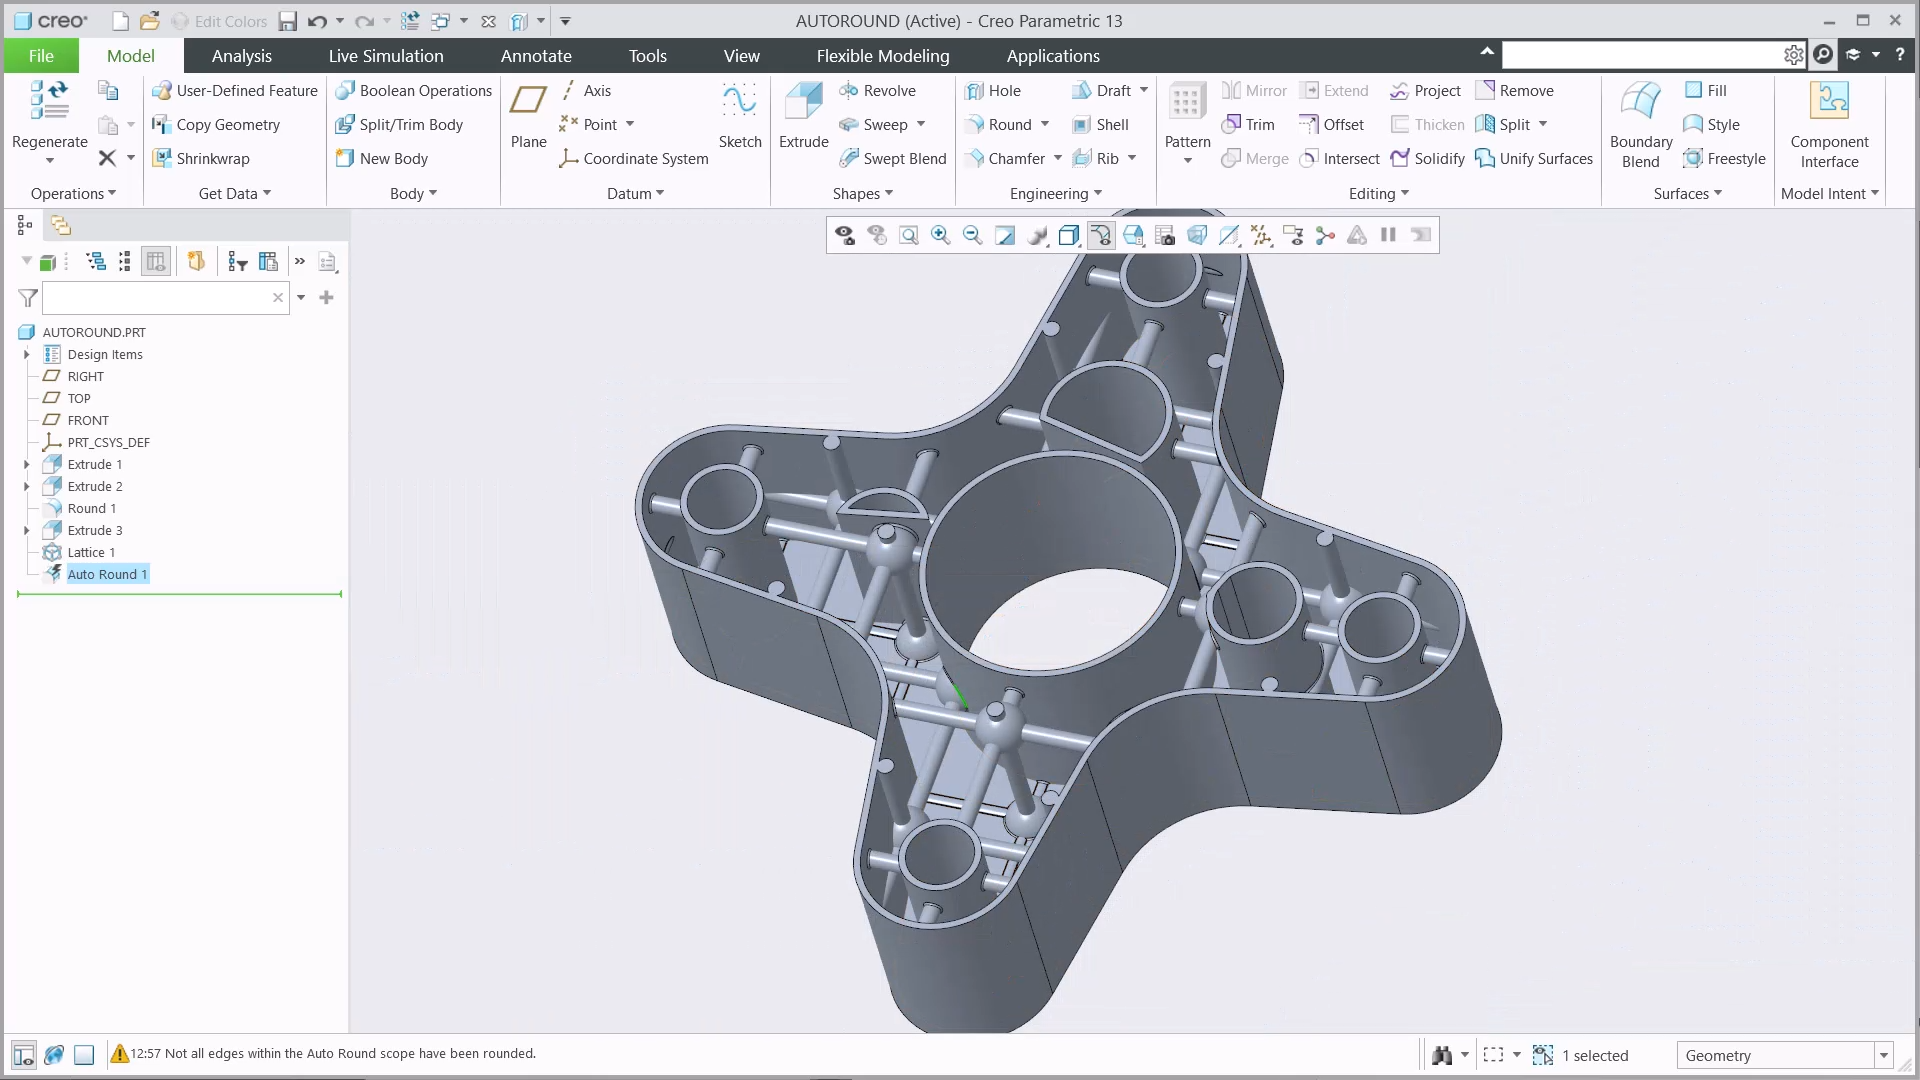Switch to the Live Simulation tab

tap(385, 56)
